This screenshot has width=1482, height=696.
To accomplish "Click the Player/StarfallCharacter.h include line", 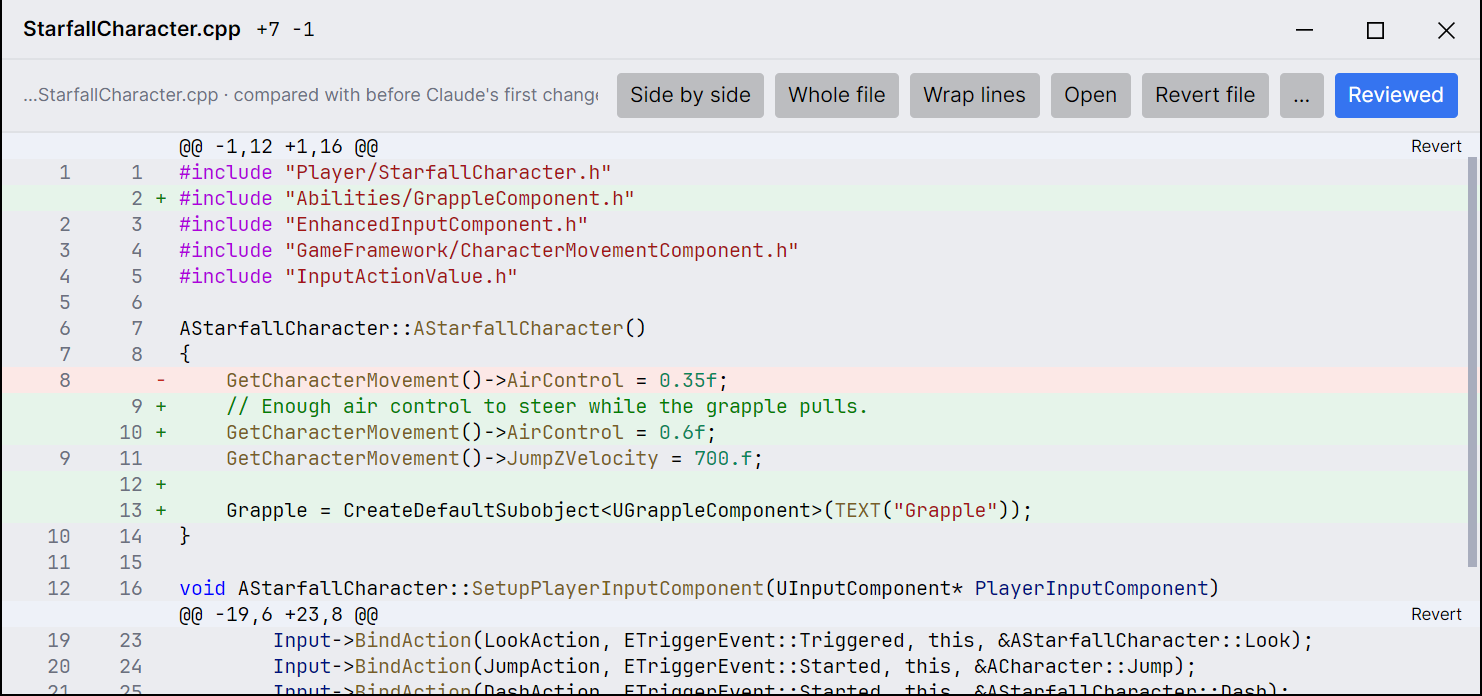I will click(x=734, y=172).
